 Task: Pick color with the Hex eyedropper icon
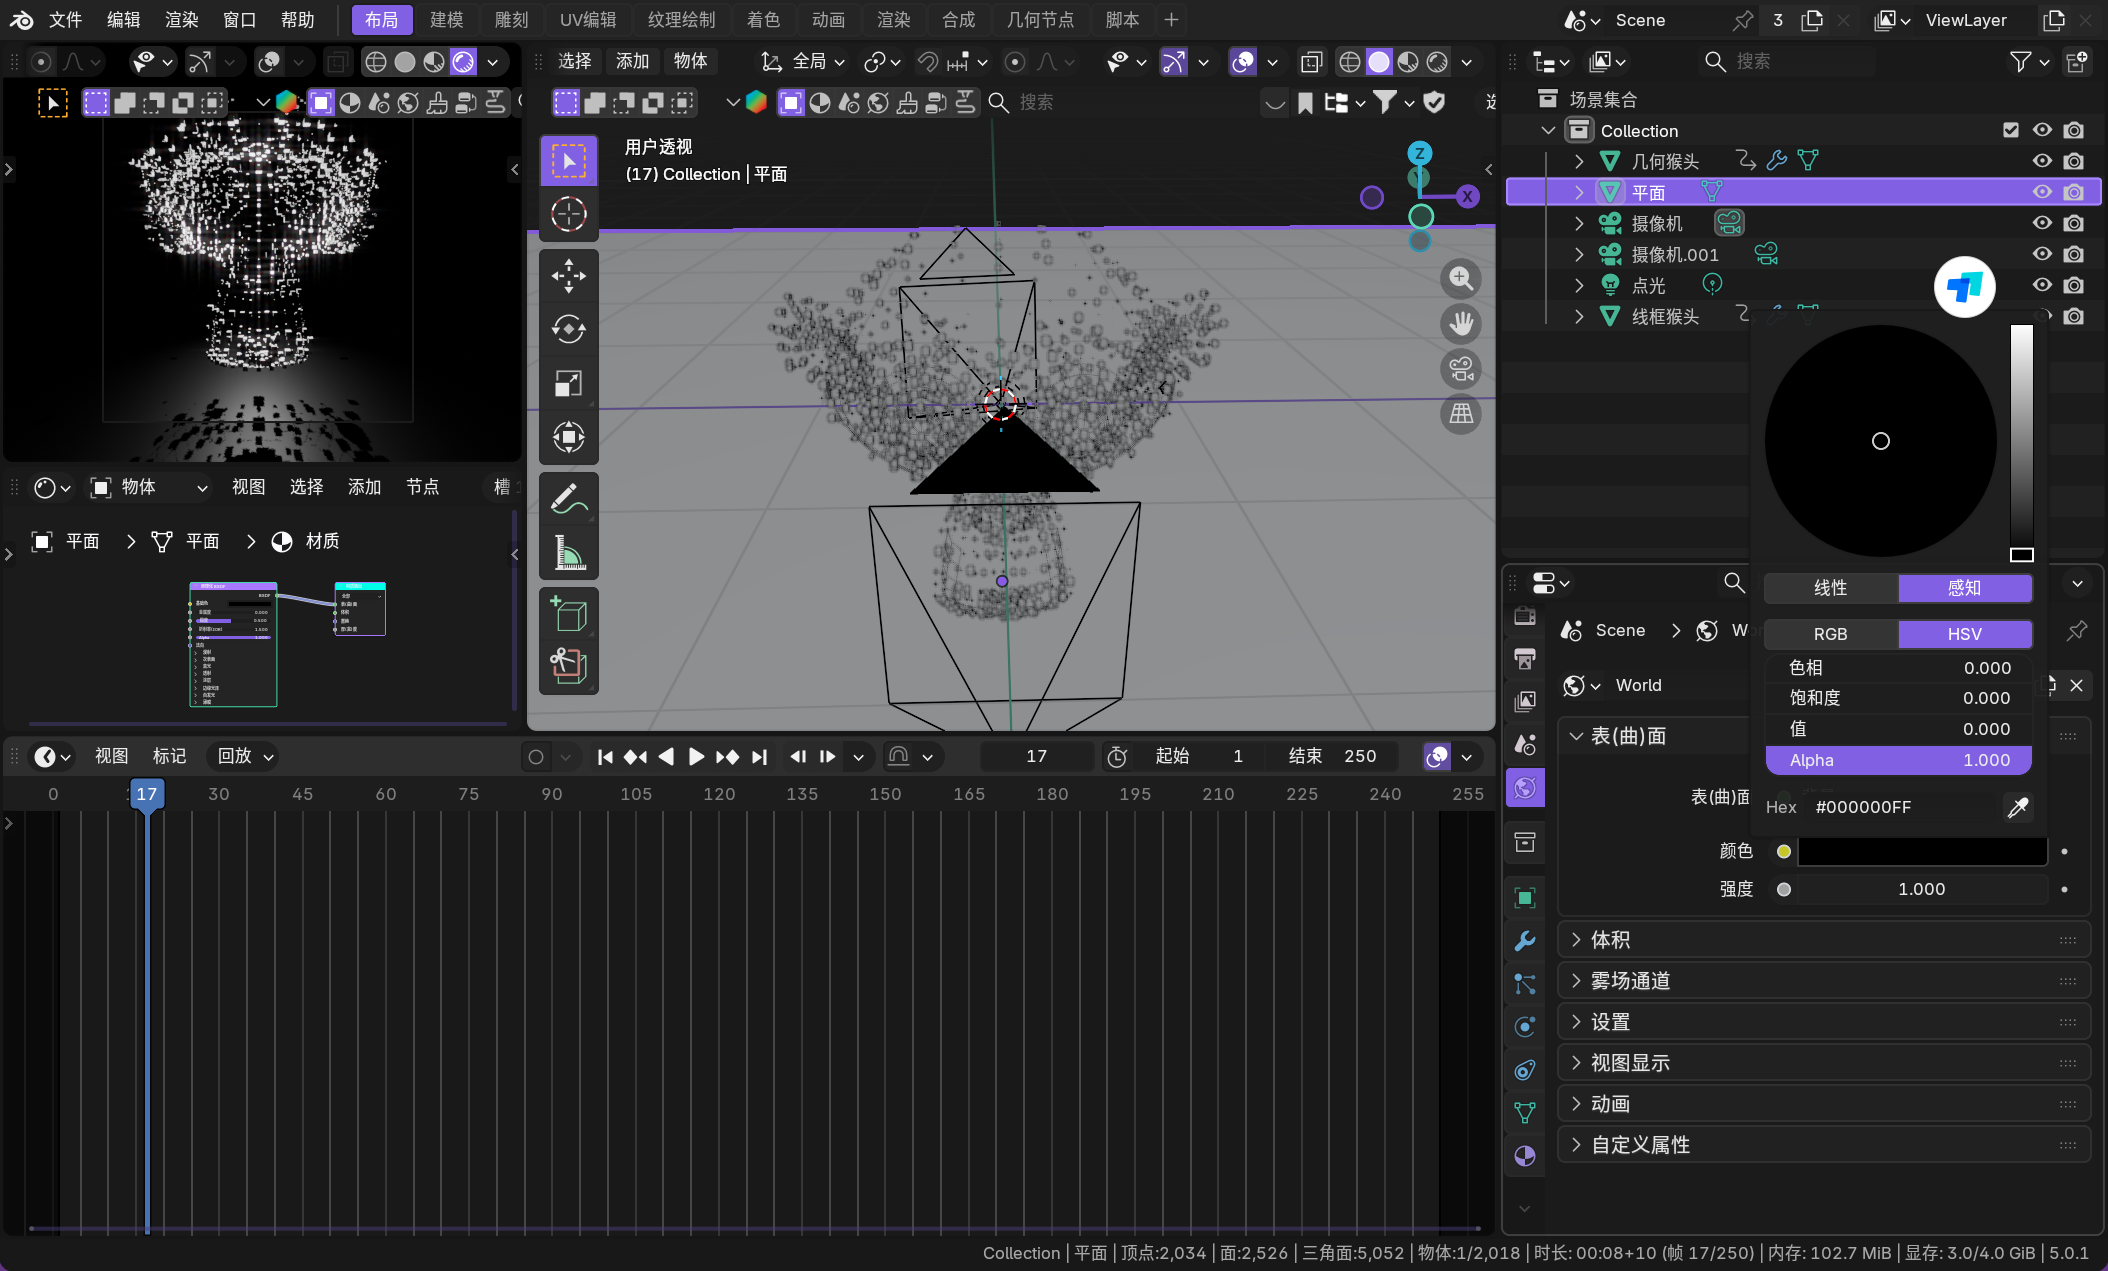pos(2017,807)
